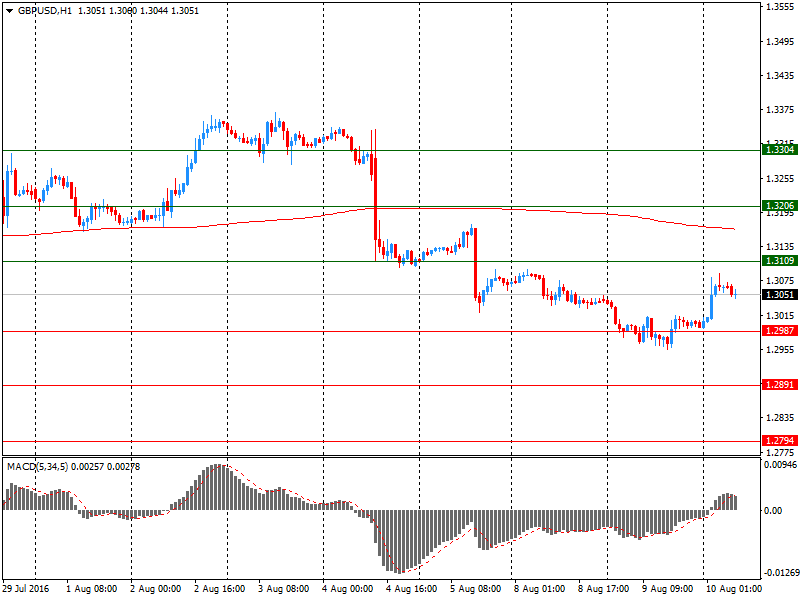The width and height of the screenshot is (800, 600).
Task: Click the 1.3206 green price level label
Action: [x=780, y=206]
